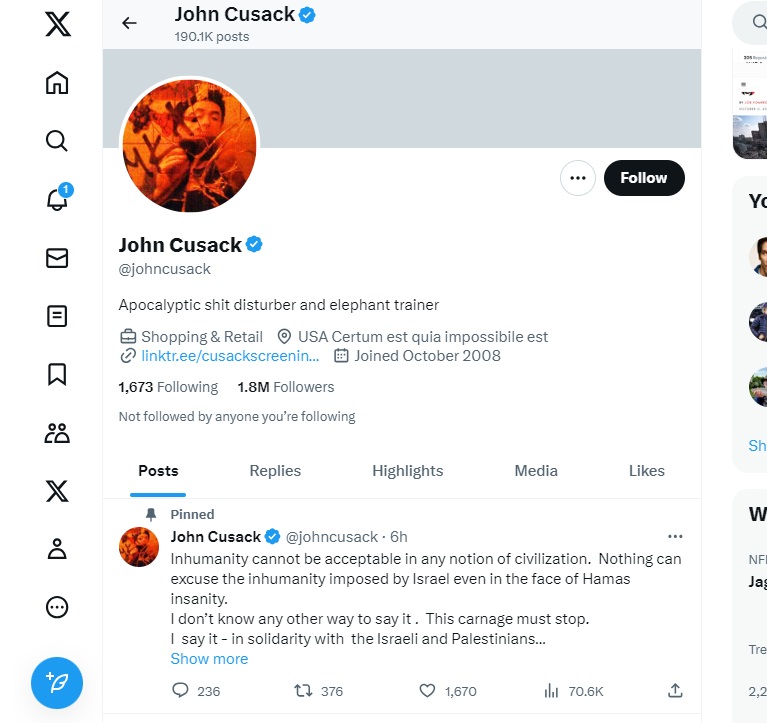This screenshot has width=767, height=723.
Task: Switch to the Media tab
Action: point(536,471)
